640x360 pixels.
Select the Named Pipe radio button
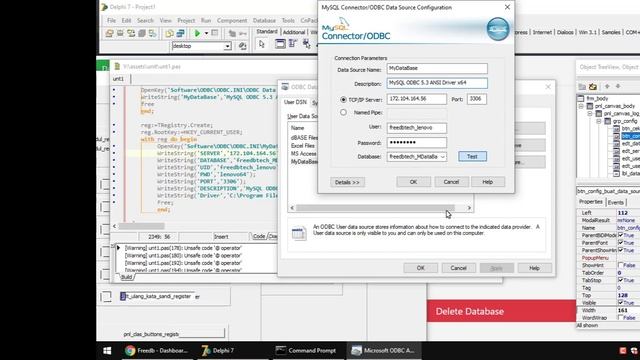343,112
